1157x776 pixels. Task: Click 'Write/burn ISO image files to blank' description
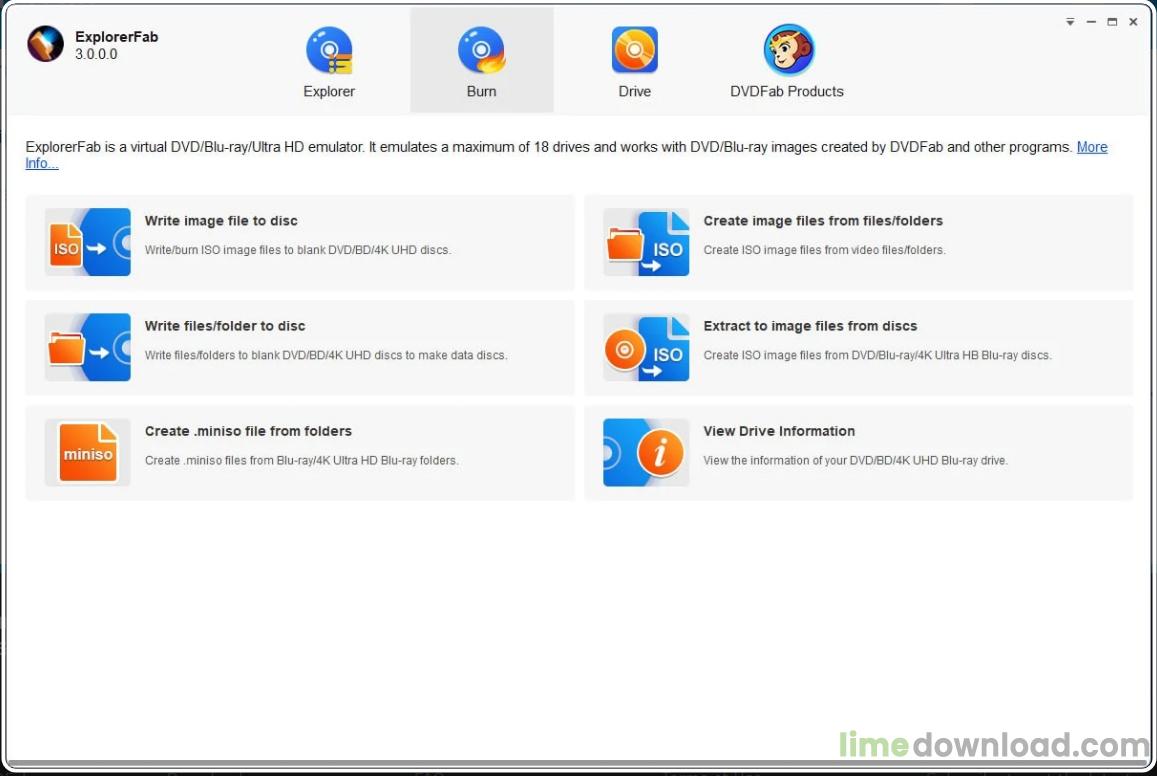pos(298,250)
